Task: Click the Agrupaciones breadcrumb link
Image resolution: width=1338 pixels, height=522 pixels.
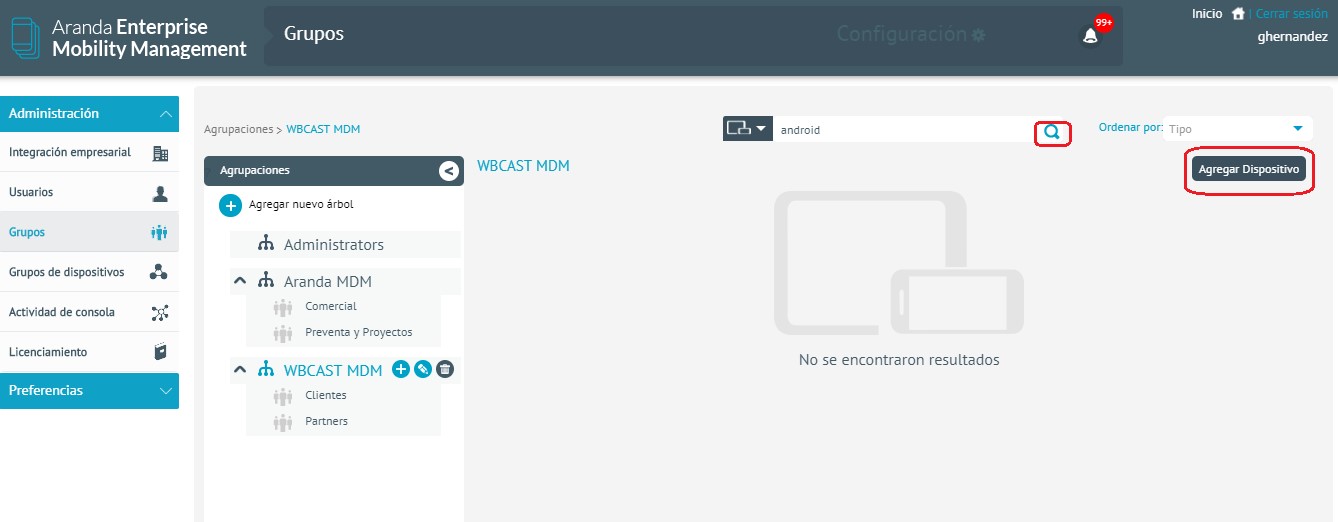Action: pyautogui.click(x=238, y=130)
